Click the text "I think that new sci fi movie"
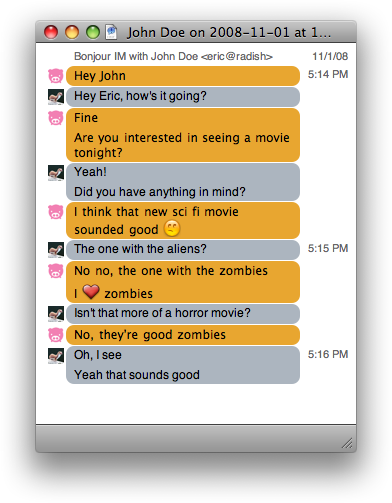Screen dimensions: 392x503 [x=156, y=212]
